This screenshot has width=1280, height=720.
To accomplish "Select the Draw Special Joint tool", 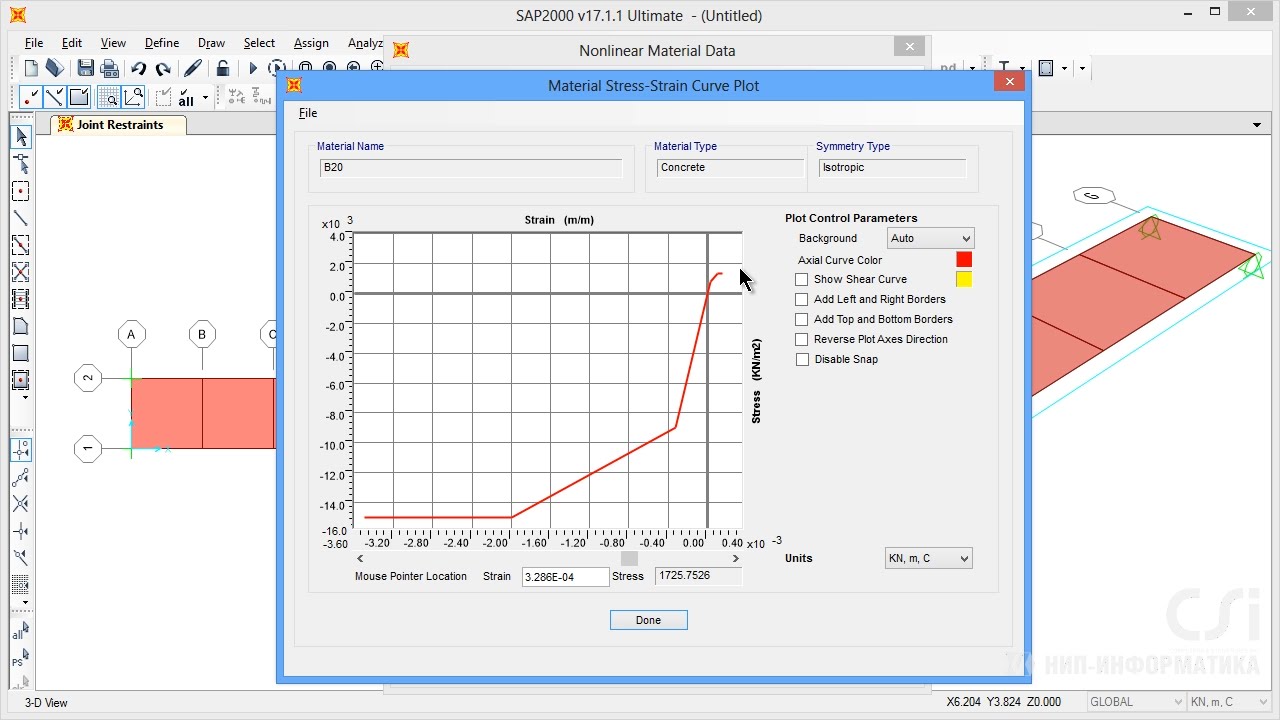I will 21,191.
